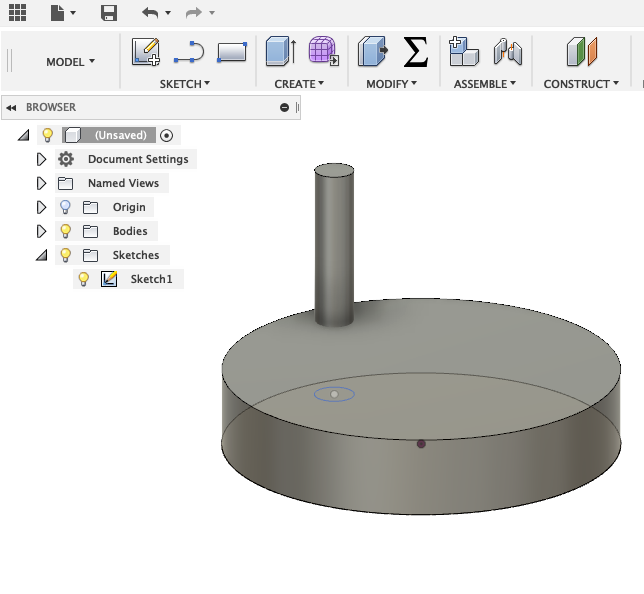Open the Redo history dropdown arrow
644x594 pixels.
[212, 13]
